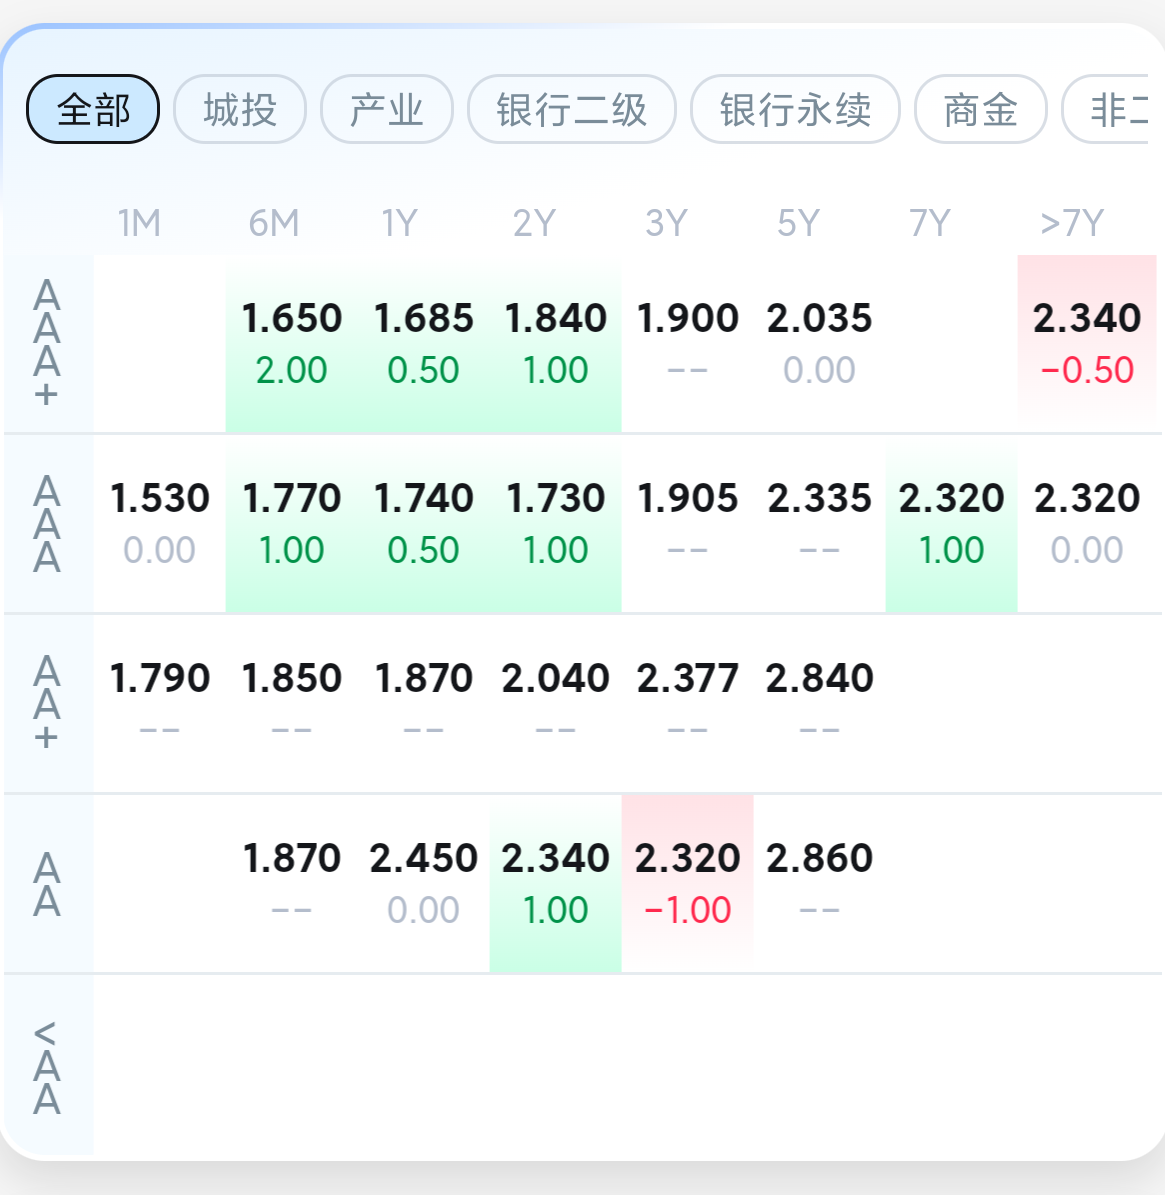
Task: Click AA 3Y cell with -1.00 change
Action: pyautogui.click(x=687, y=883)
